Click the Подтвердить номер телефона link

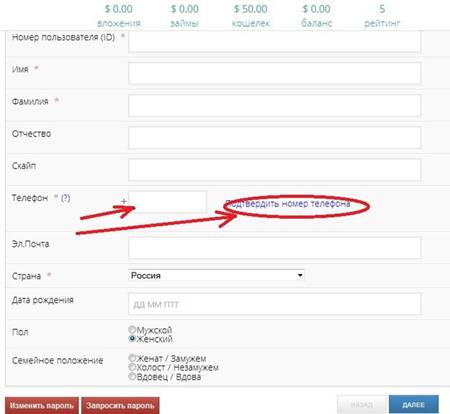(x=288, y=203)
